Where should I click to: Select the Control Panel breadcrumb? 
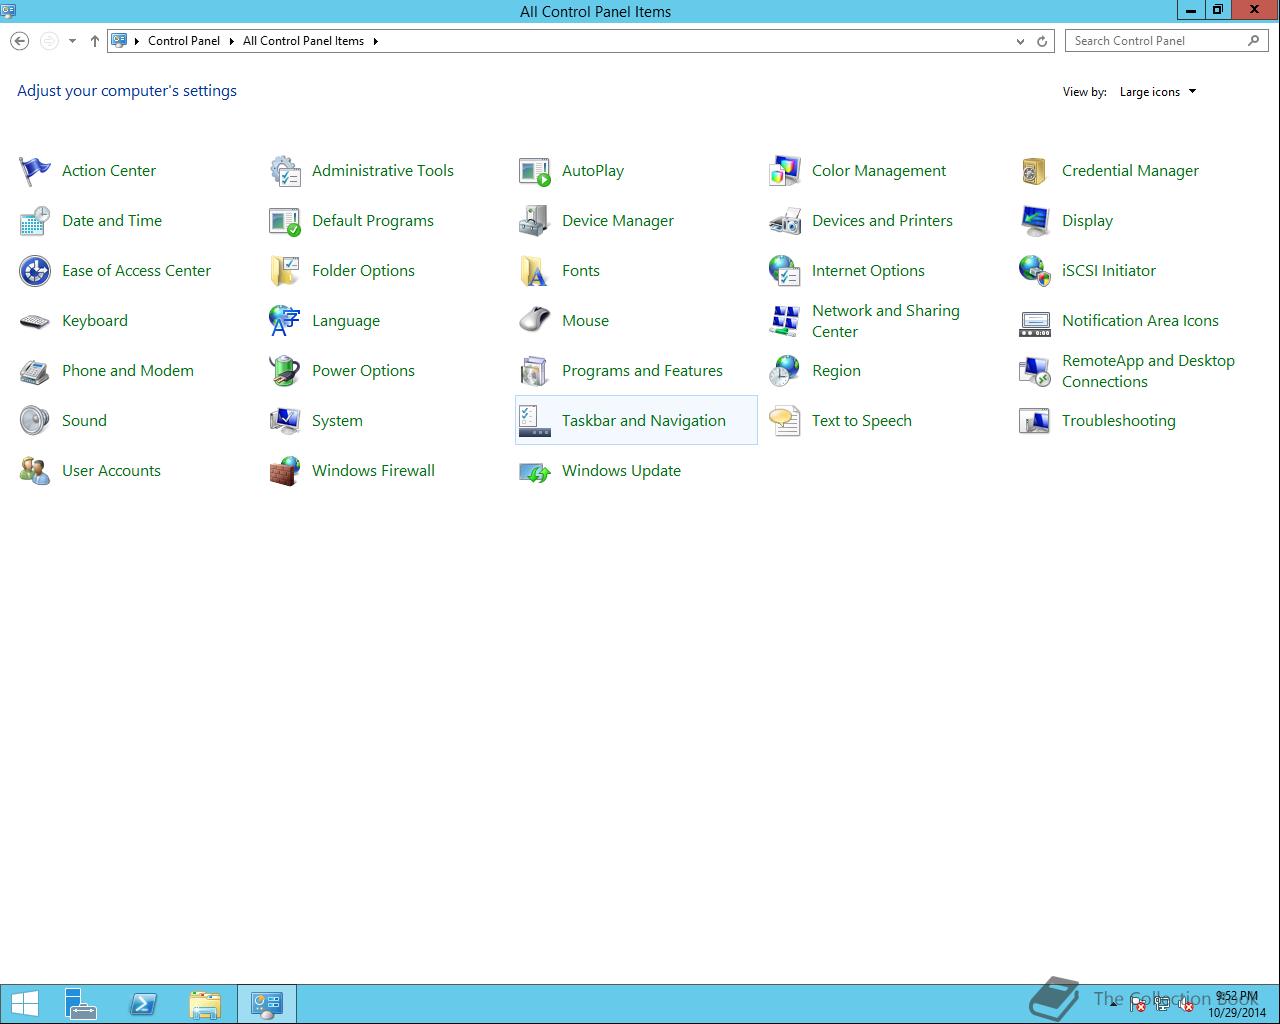click(184, 41)
